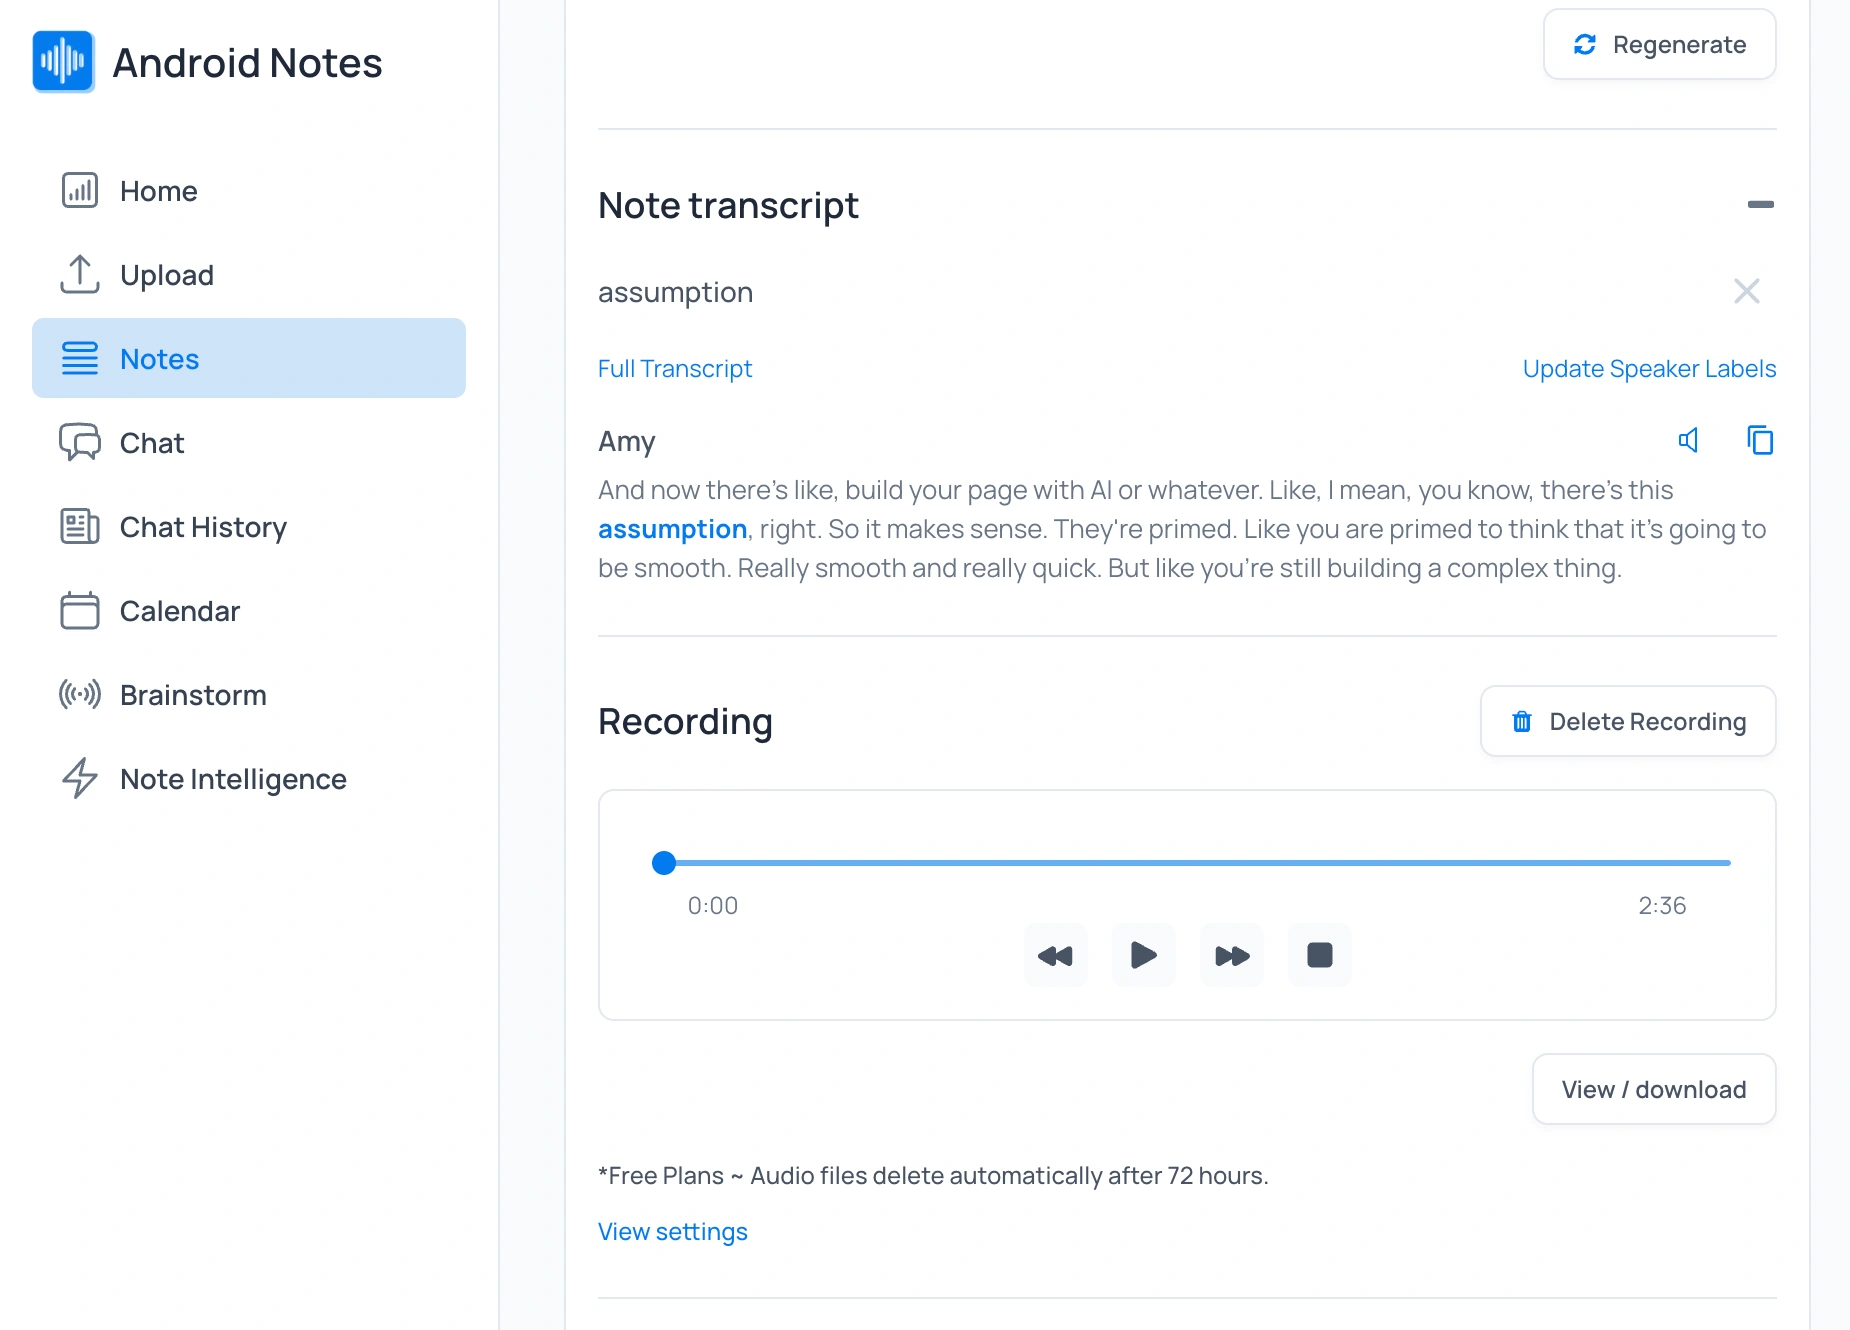Go to Upload in the sidebar

click(x=249, y=275)
